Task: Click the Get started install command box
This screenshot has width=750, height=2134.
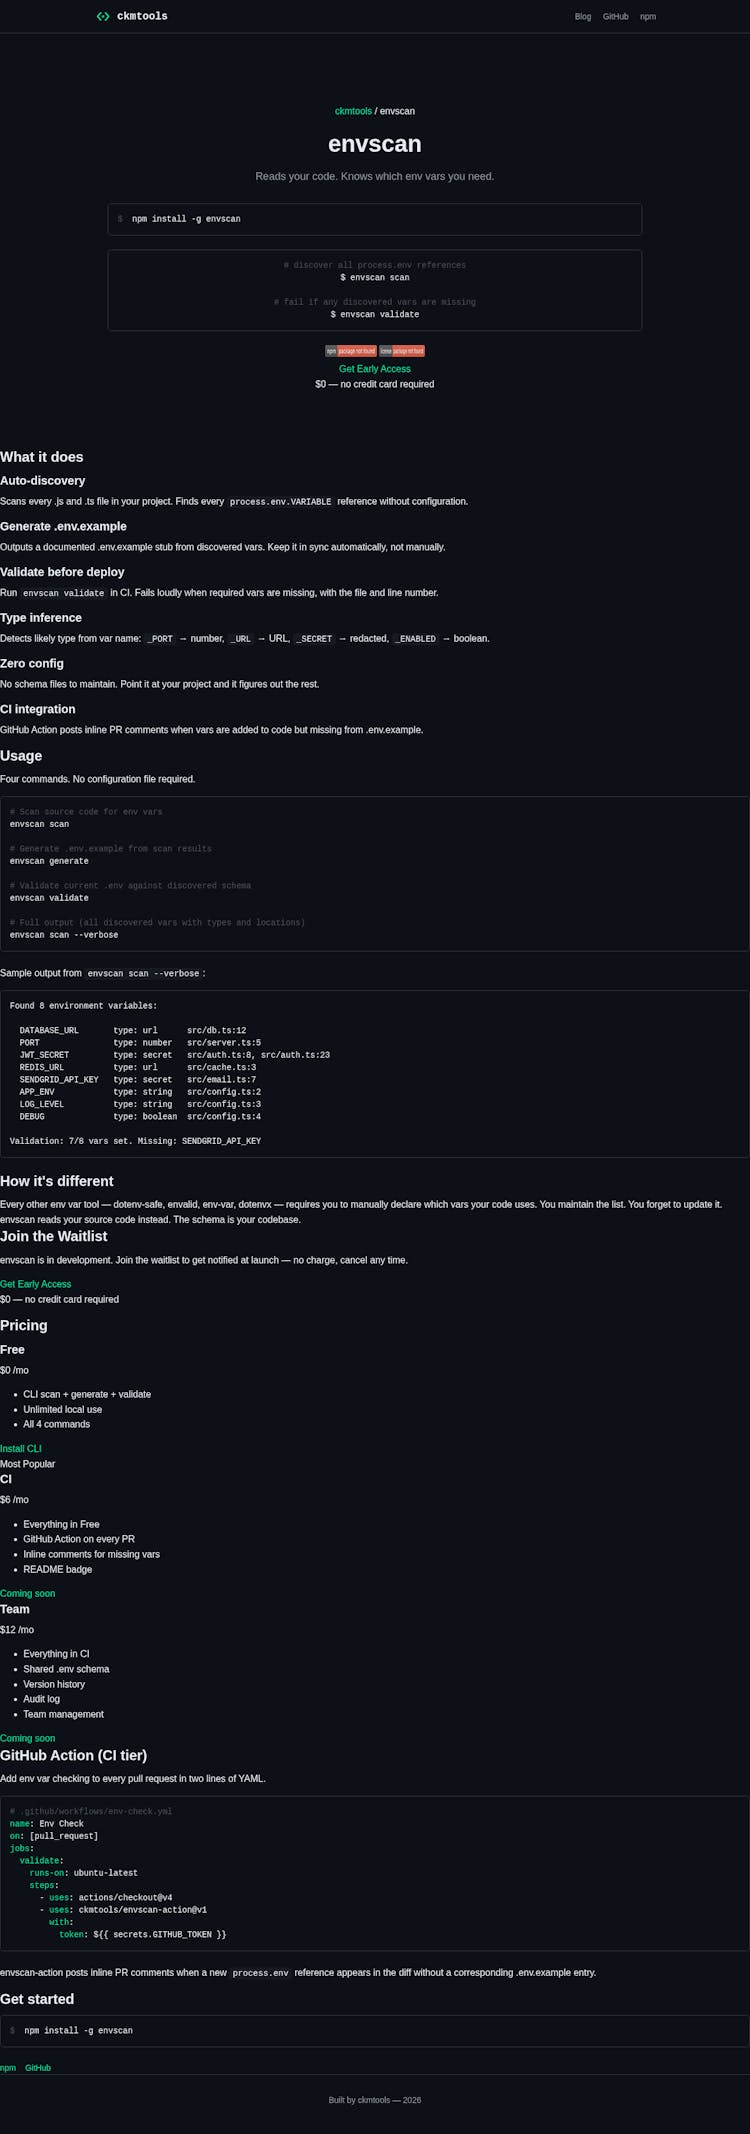Action: point(375,2030)
